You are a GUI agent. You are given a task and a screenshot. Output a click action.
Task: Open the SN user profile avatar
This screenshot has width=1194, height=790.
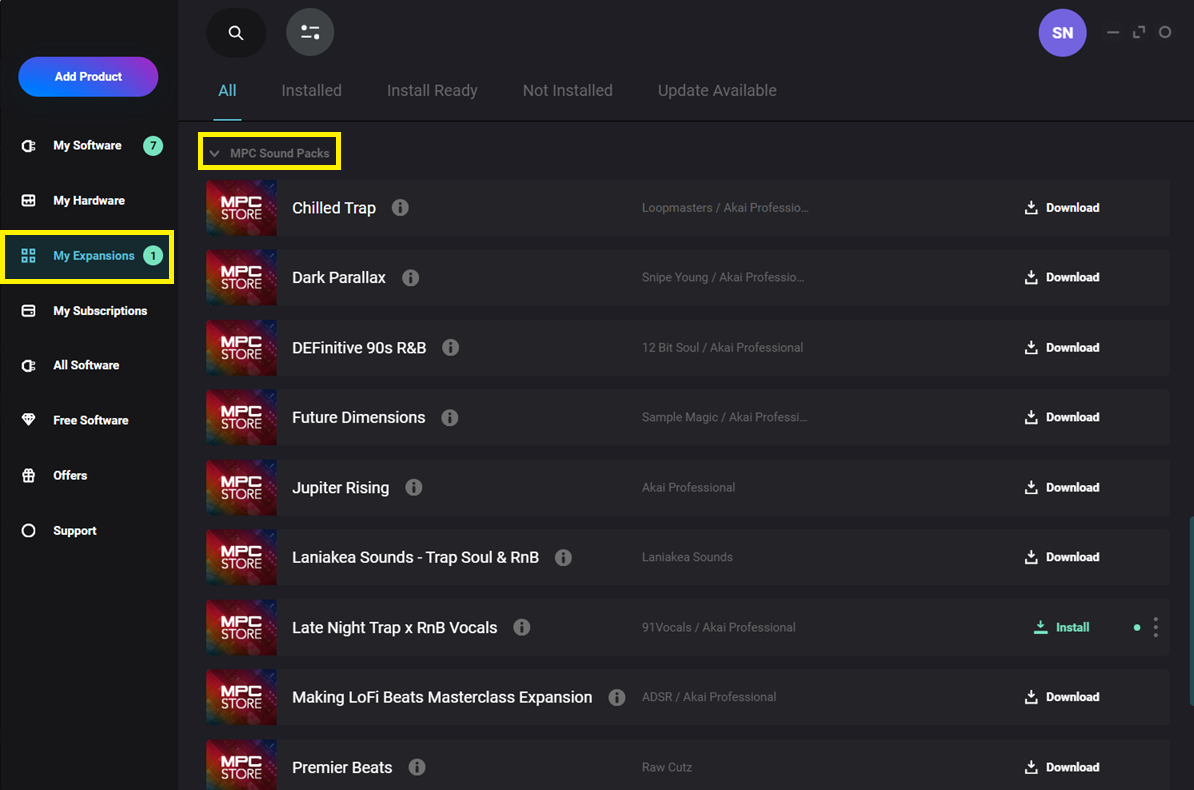tap(1062, 33)
